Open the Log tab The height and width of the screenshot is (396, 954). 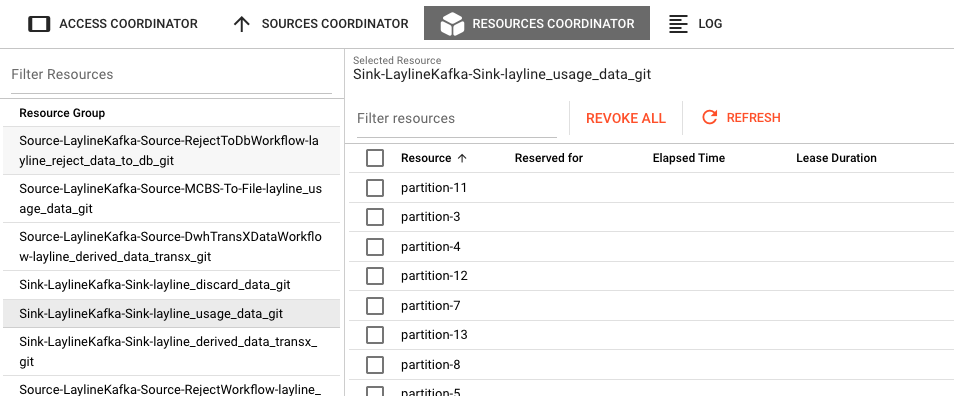tap(695, 24)
